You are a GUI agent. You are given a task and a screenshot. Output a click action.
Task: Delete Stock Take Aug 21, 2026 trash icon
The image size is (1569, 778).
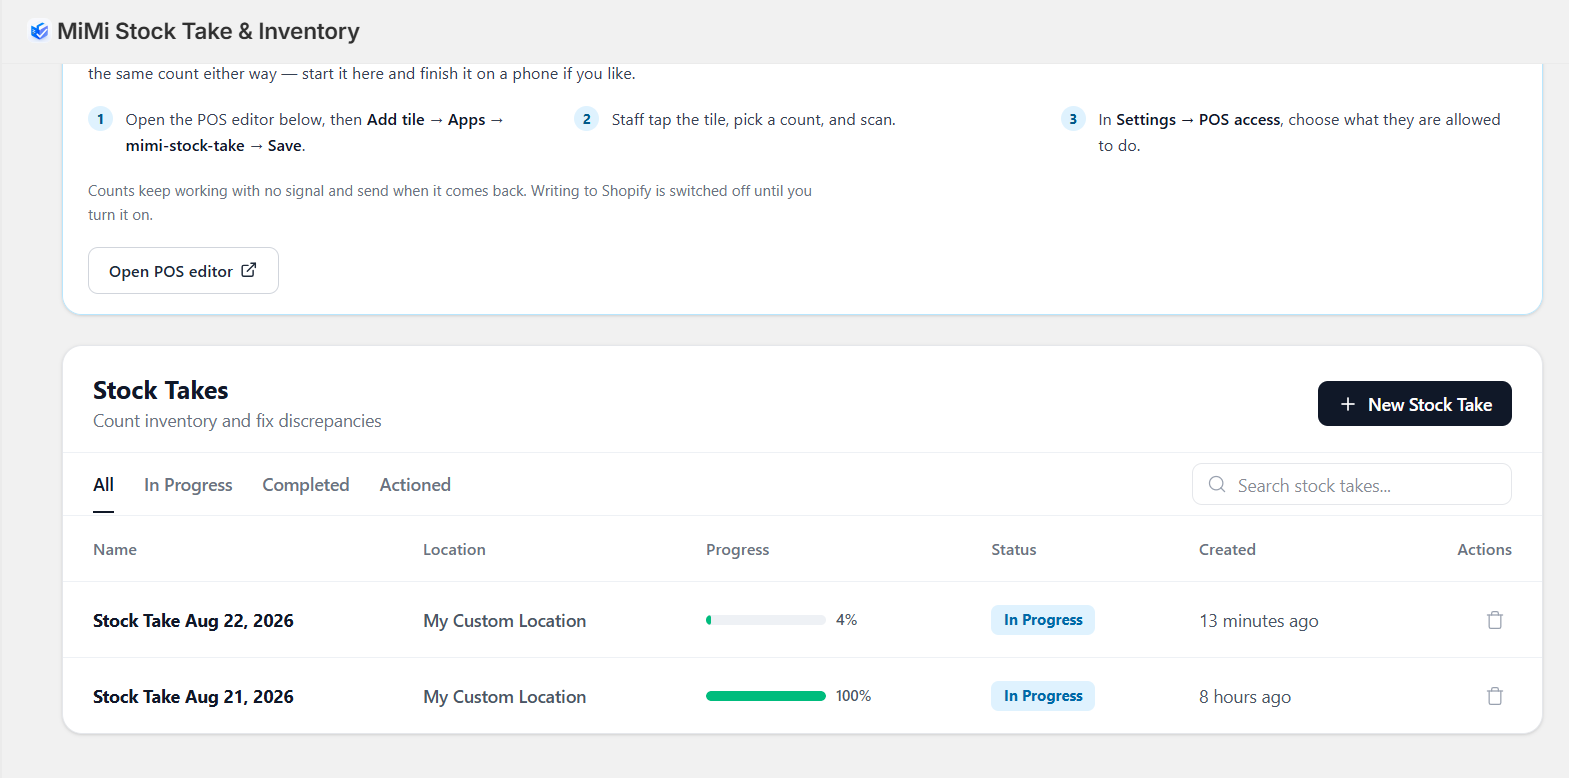tap(1494, 696)
